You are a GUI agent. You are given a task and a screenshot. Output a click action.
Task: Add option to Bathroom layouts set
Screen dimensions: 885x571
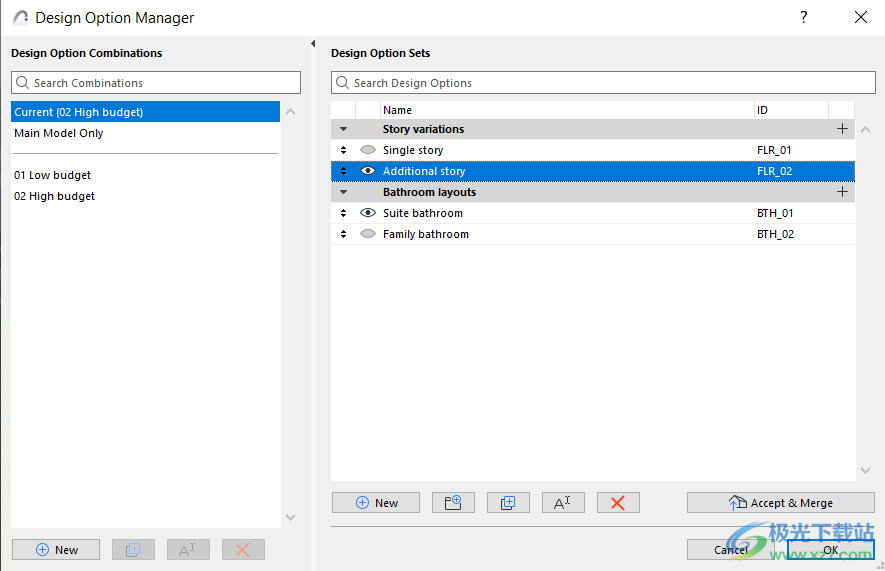coord(842,192)
